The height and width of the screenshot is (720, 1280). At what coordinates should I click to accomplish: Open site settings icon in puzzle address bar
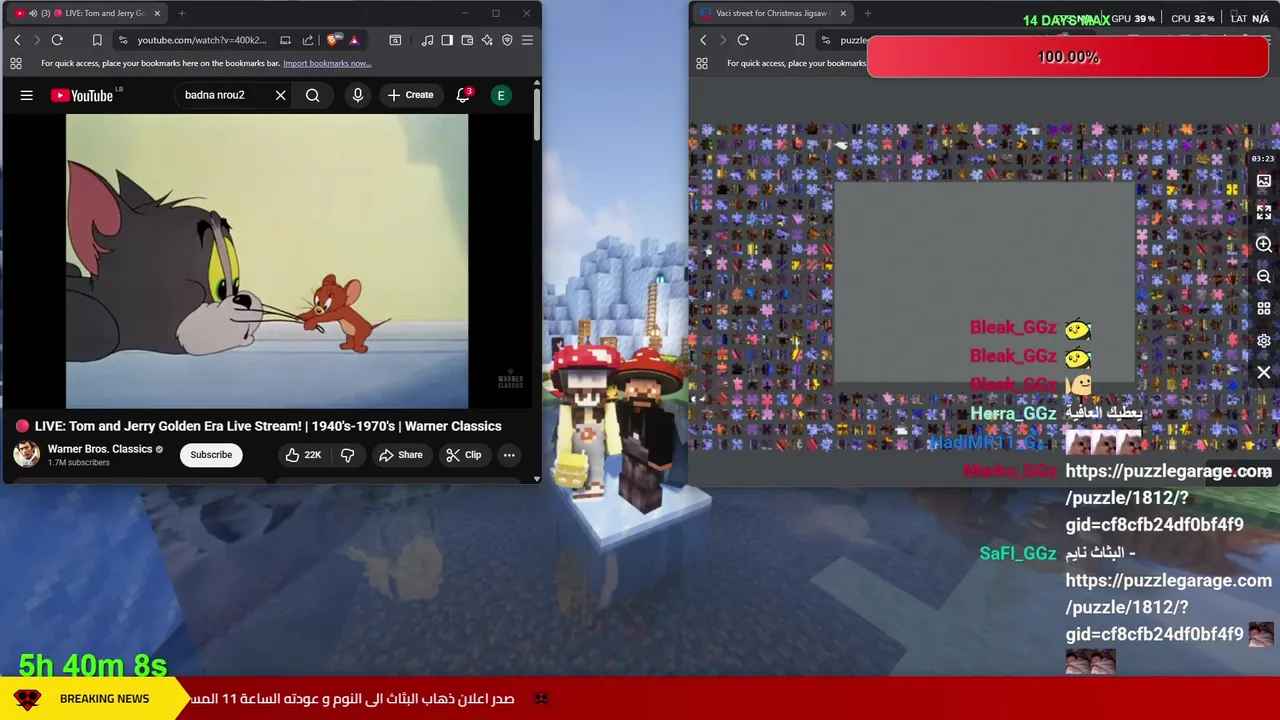[826, 40]
